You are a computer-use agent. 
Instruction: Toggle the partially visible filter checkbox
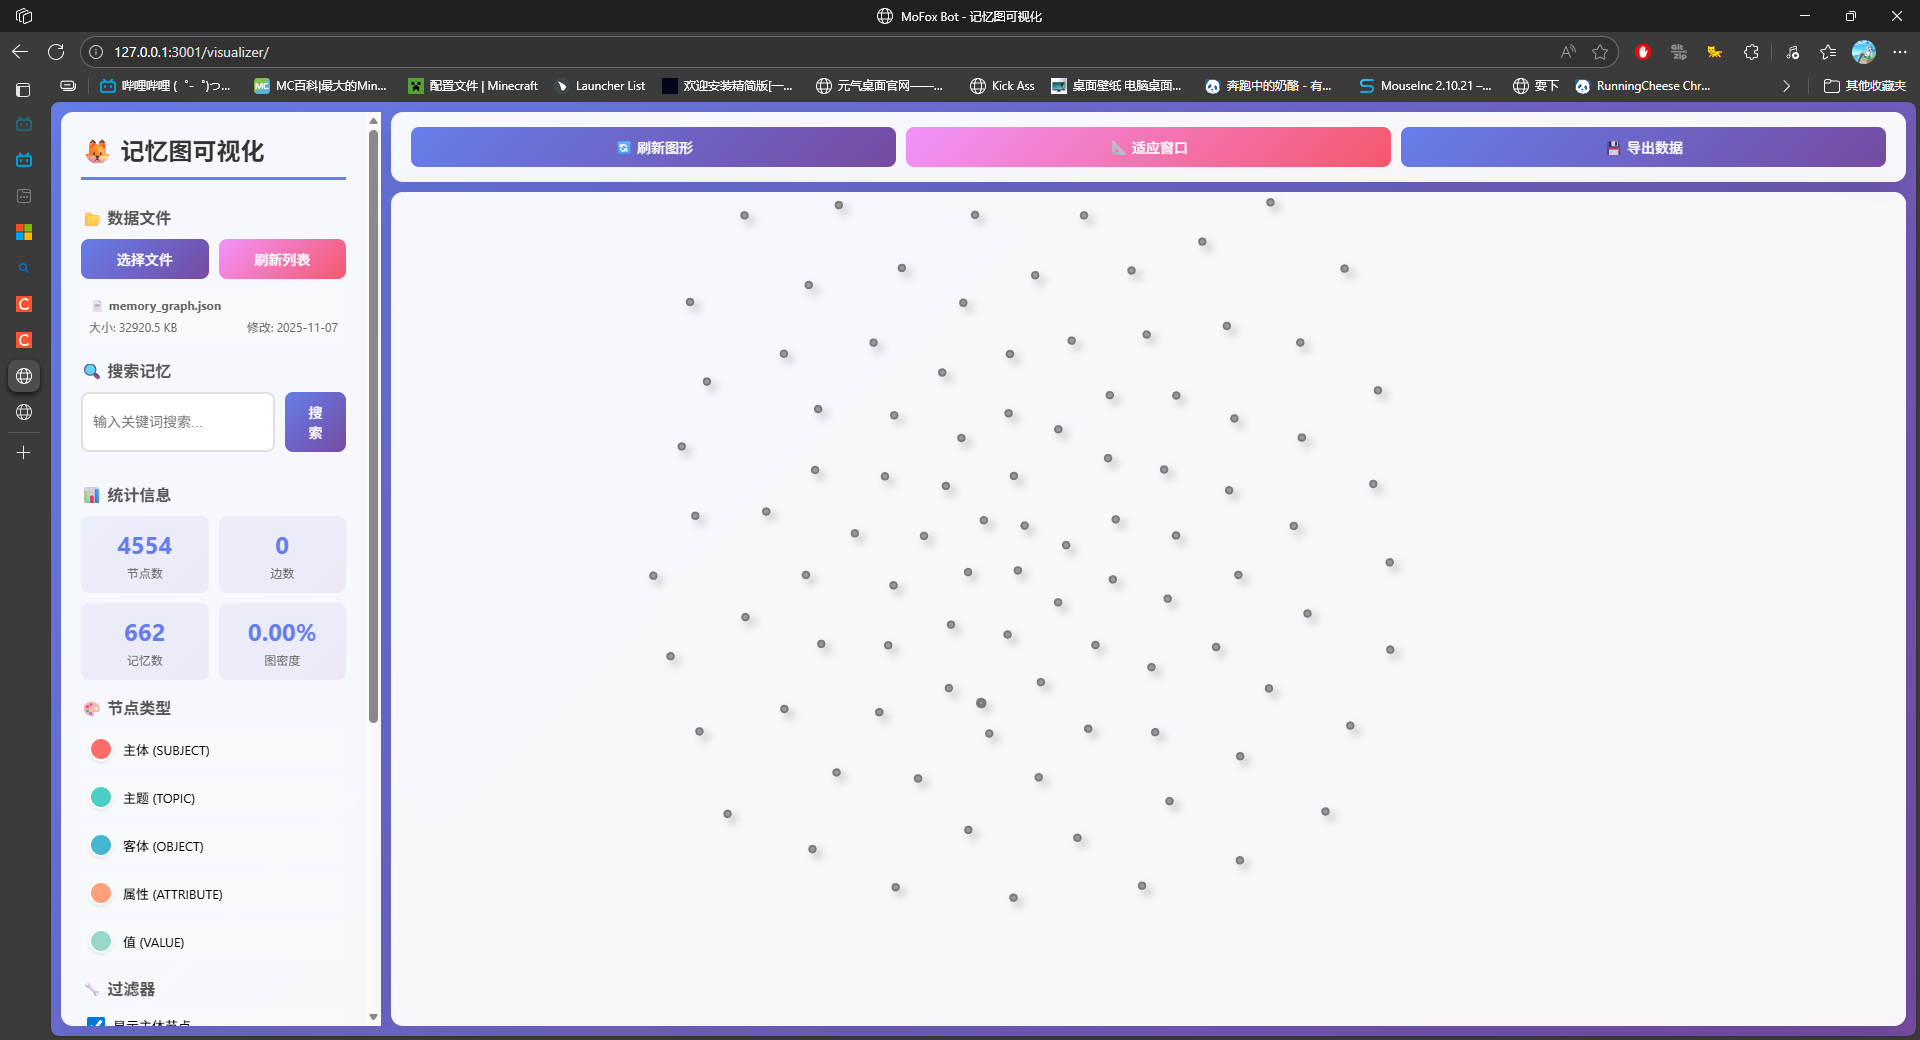coord(96,1023)
